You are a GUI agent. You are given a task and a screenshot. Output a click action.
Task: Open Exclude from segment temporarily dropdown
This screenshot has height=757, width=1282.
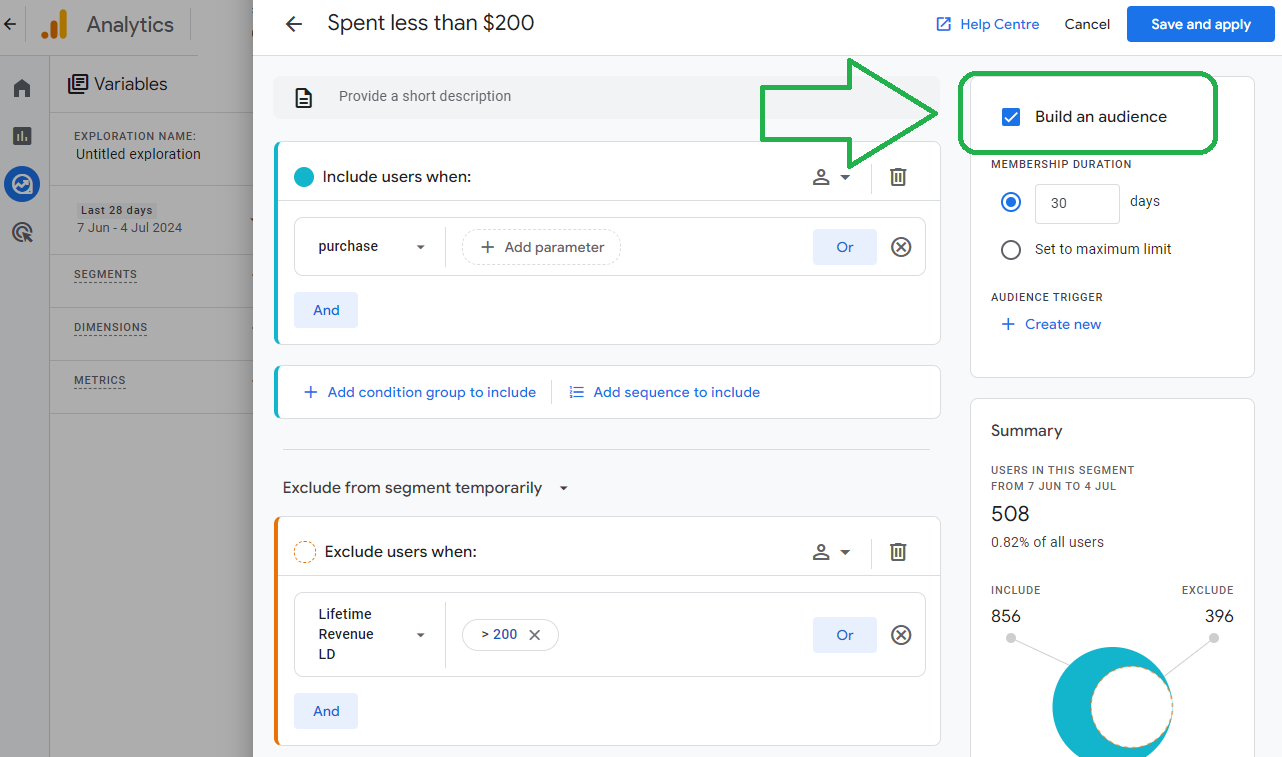[x=427, y=488]
